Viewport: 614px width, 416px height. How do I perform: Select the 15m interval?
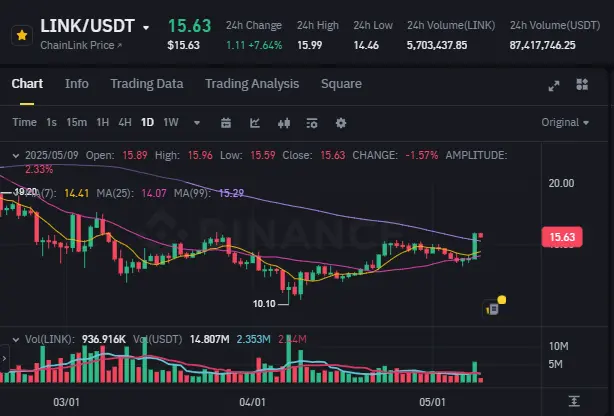(76, 122)
